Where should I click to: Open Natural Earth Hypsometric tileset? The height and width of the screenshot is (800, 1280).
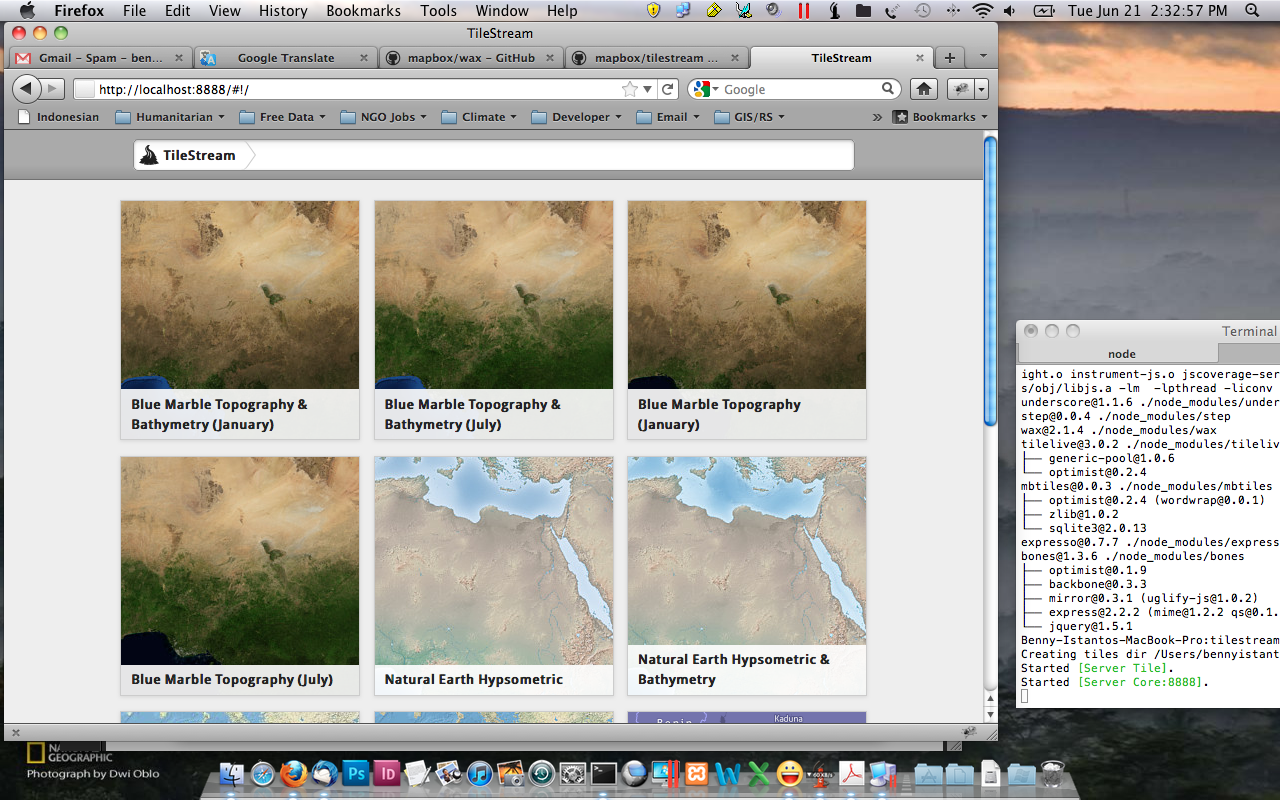[x=493, y=575]
